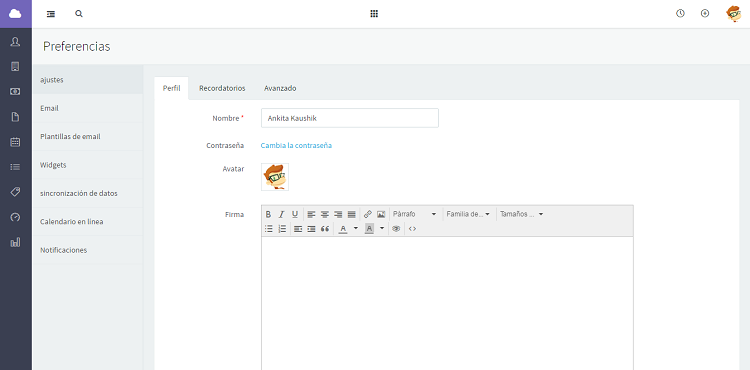
Task: Open the tags icon in sidebar
Action: click(15, 192)
